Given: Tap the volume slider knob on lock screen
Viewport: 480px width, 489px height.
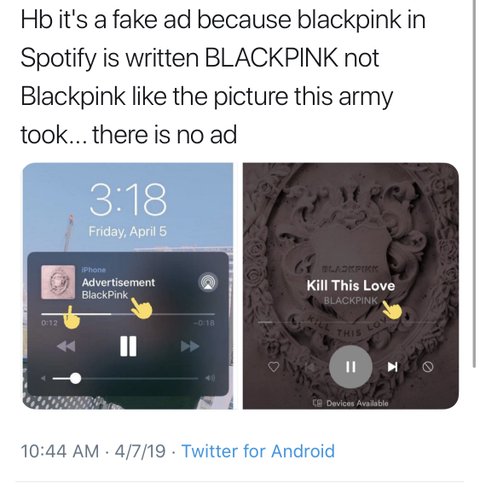Looking at the screenshot, I should point(76,378).
